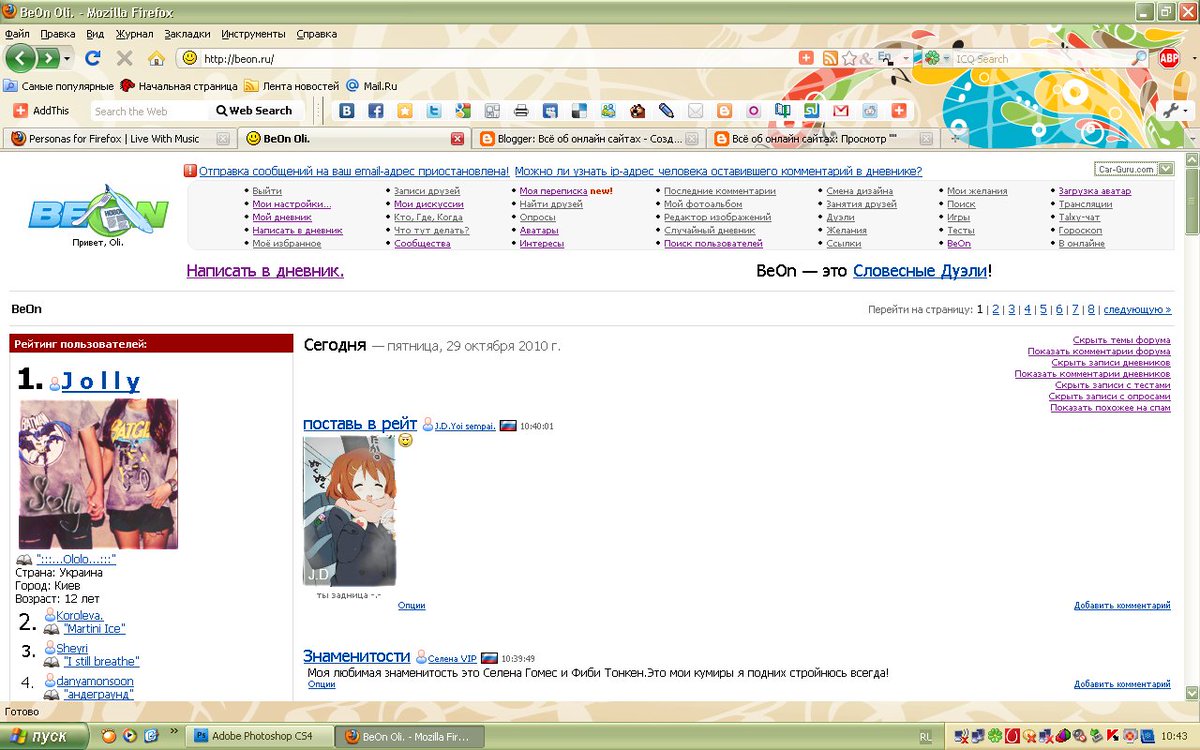Switch to Personas for Firefox tab

118,138
